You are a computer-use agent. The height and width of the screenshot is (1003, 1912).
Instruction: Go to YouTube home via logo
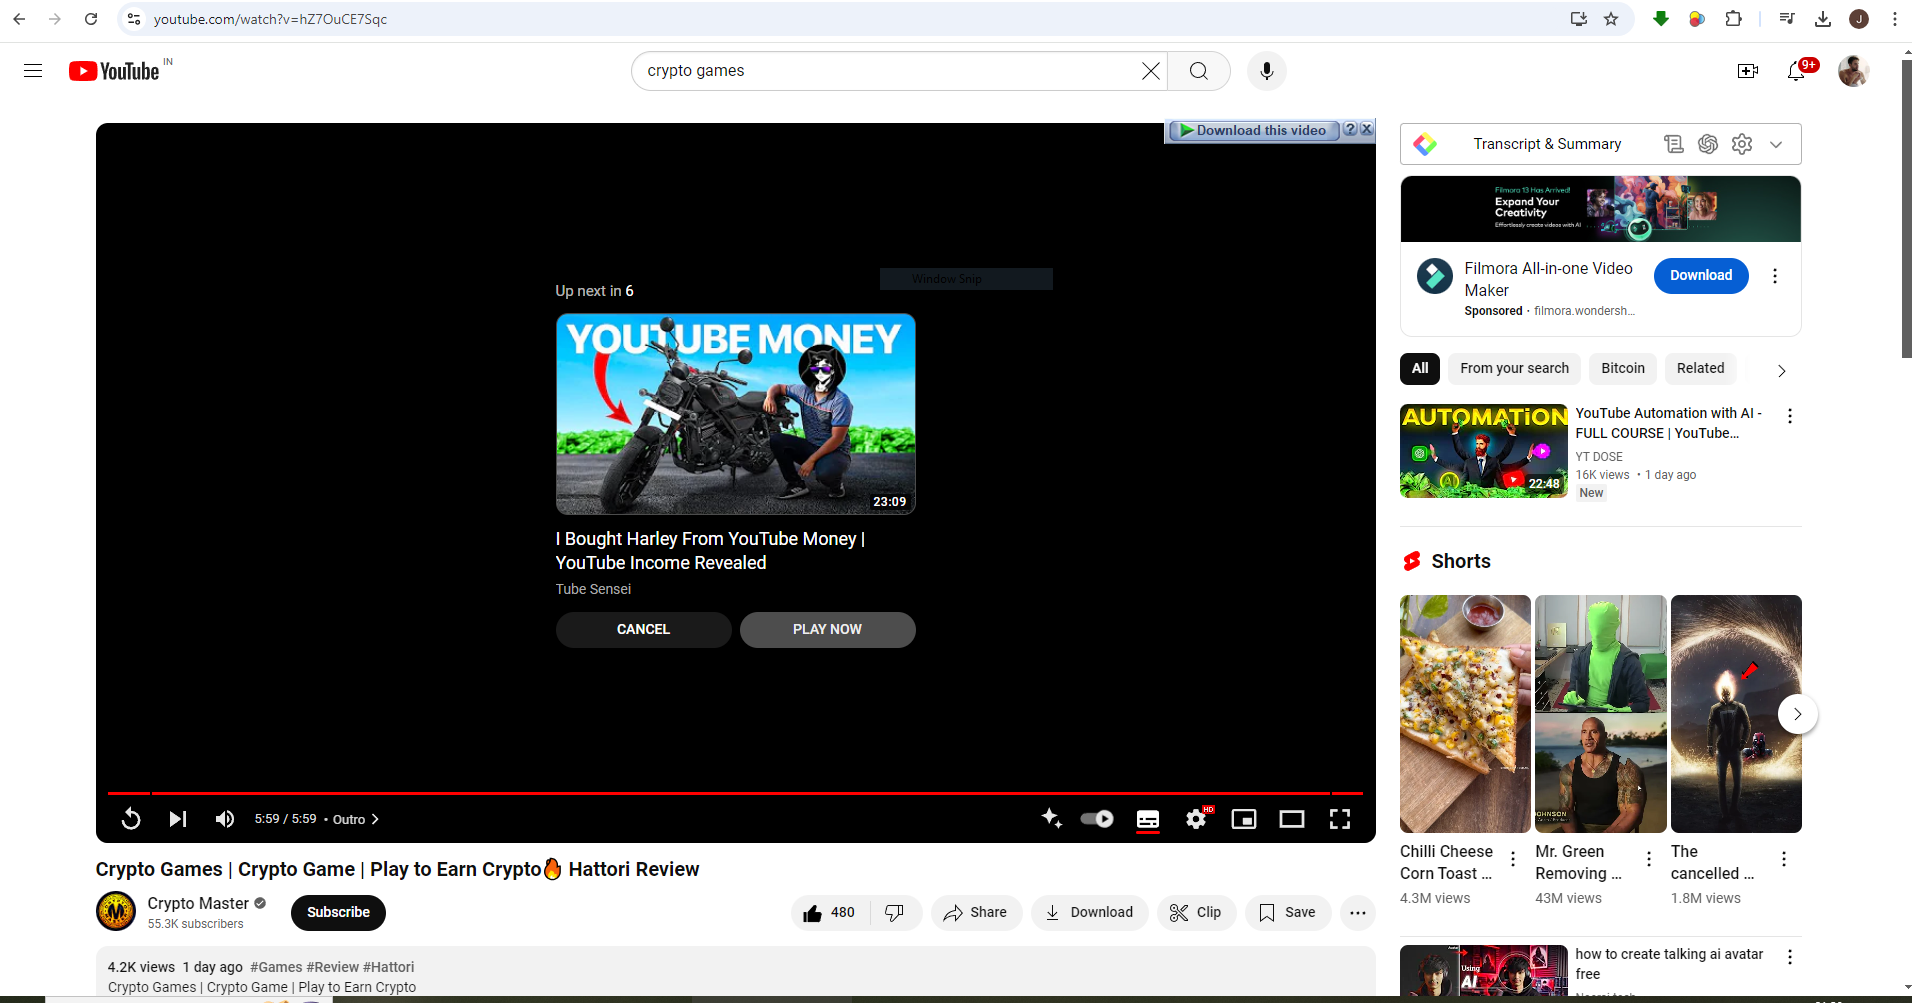coord(114,71)
